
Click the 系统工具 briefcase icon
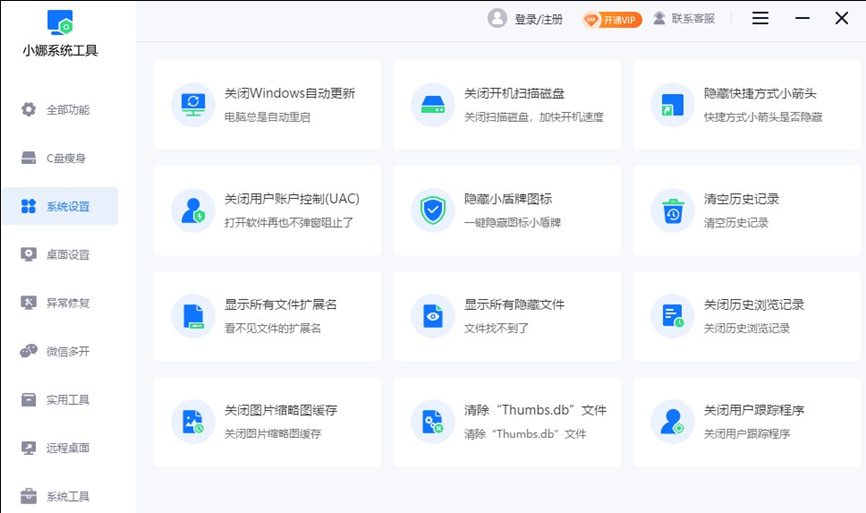(x=29, y=496)
